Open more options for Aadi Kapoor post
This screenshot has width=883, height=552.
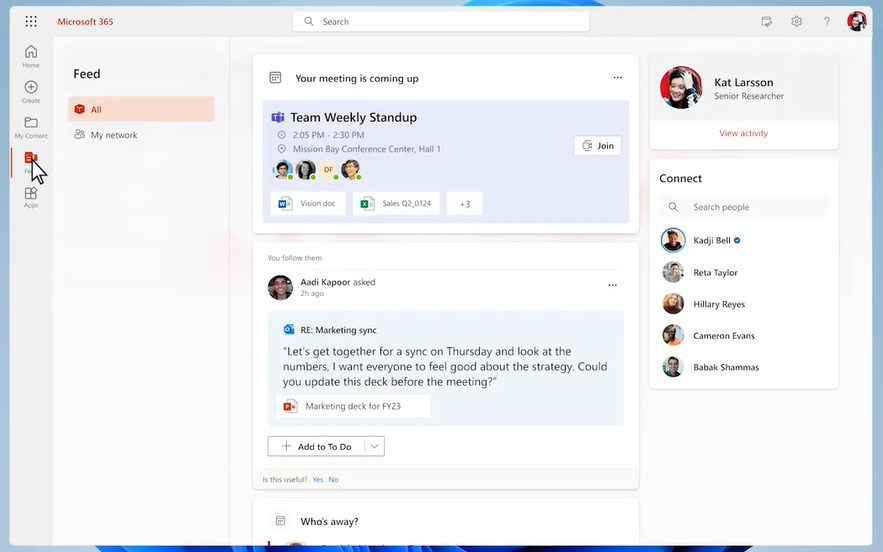click(x=613, y=285)
